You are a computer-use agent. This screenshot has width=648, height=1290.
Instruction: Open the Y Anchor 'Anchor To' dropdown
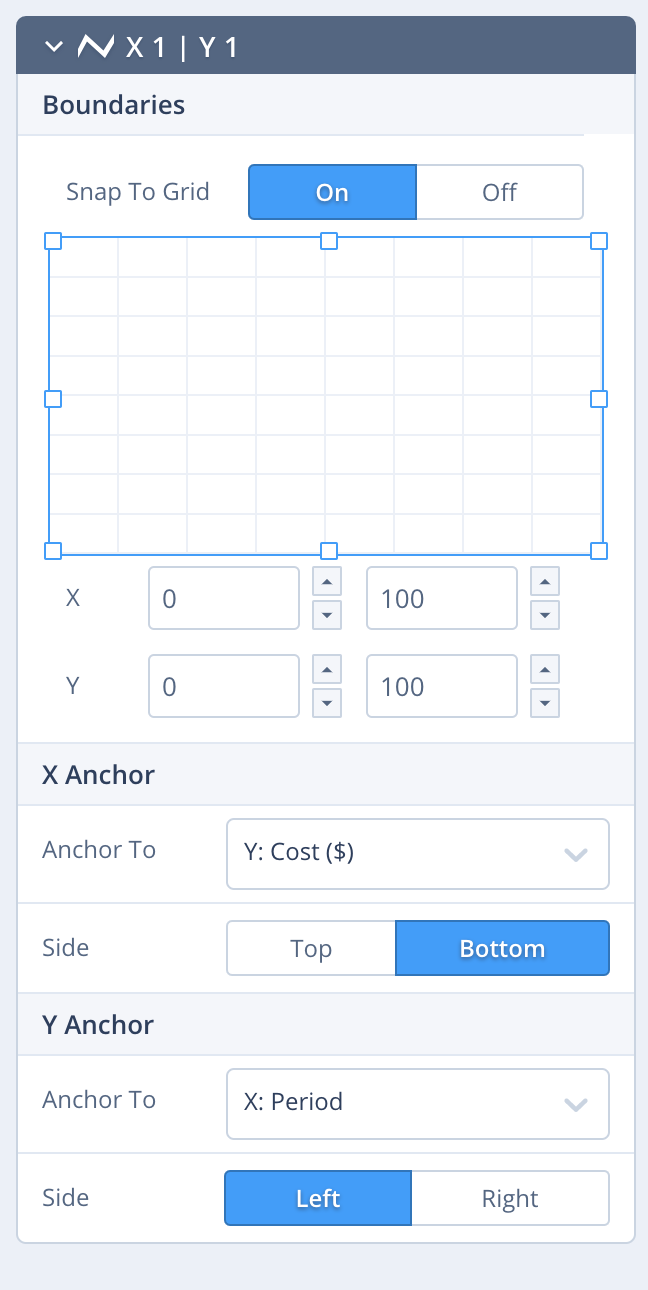[417, 1103]
